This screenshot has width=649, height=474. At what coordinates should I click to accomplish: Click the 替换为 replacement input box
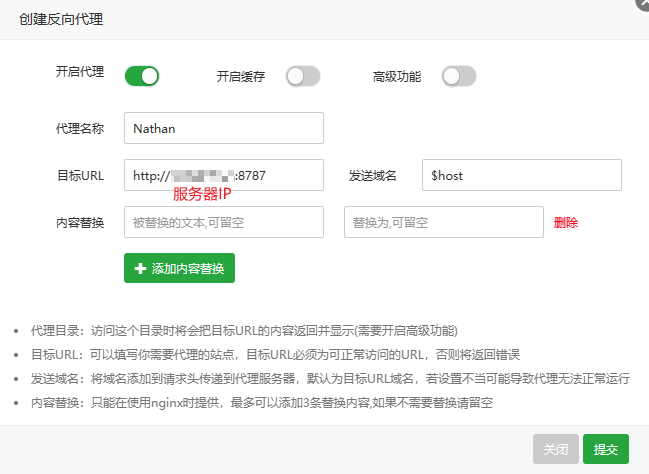(x=444, y=222)
